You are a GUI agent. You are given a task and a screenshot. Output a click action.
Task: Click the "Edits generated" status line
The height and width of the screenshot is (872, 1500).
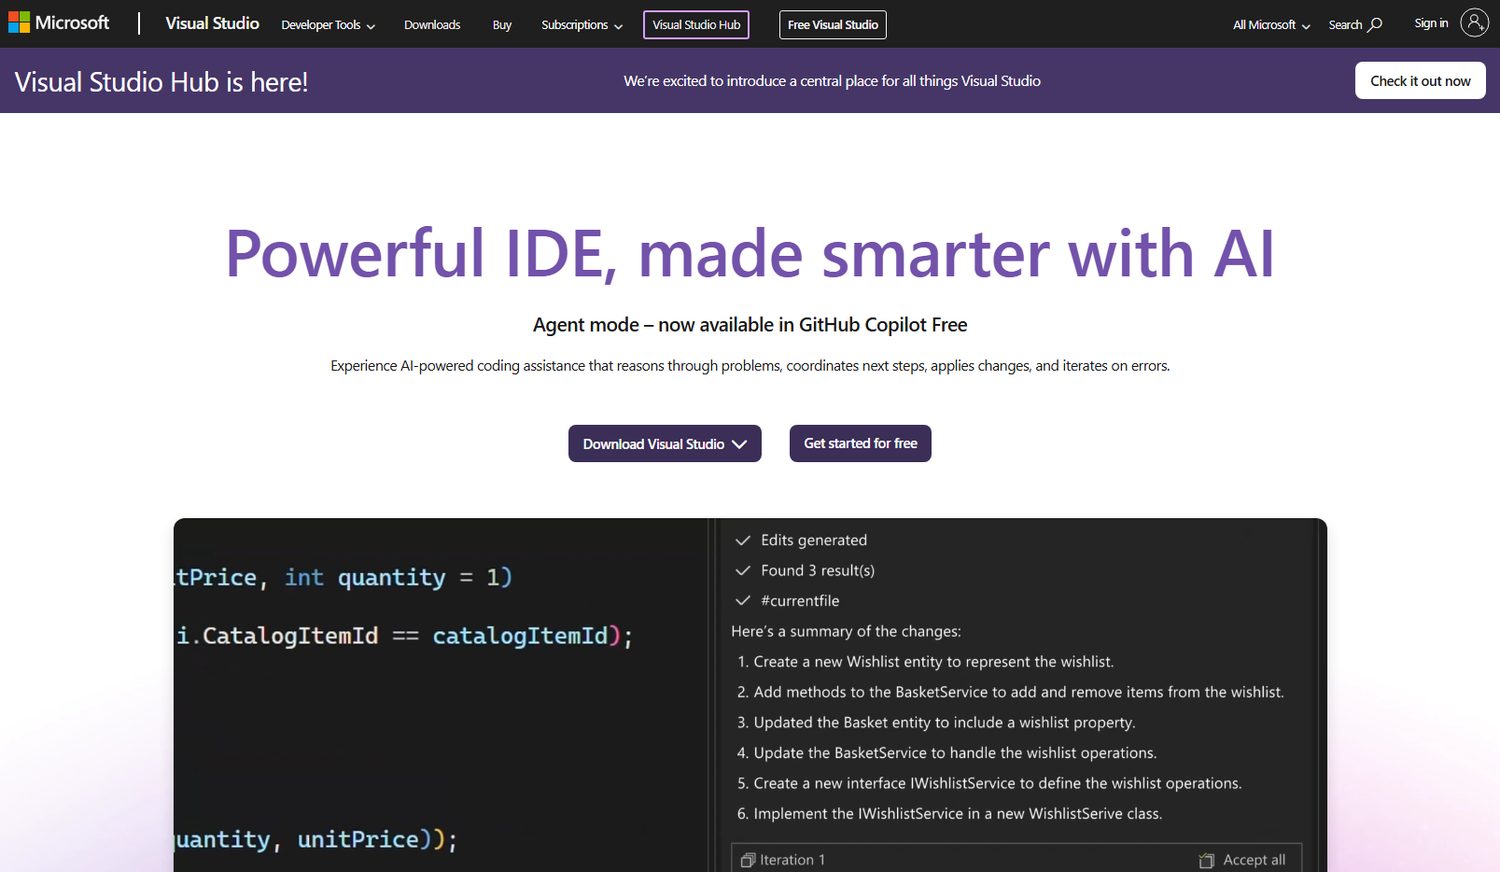[x=813, y=540]
